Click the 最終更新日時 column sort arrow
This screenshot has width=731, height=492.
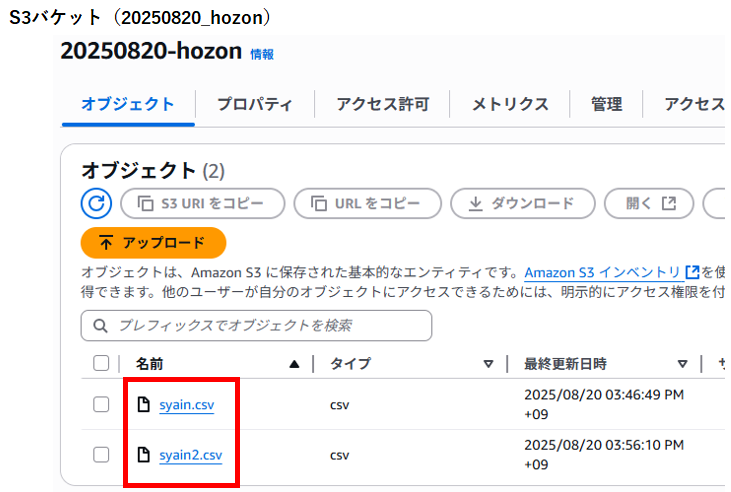683,364
